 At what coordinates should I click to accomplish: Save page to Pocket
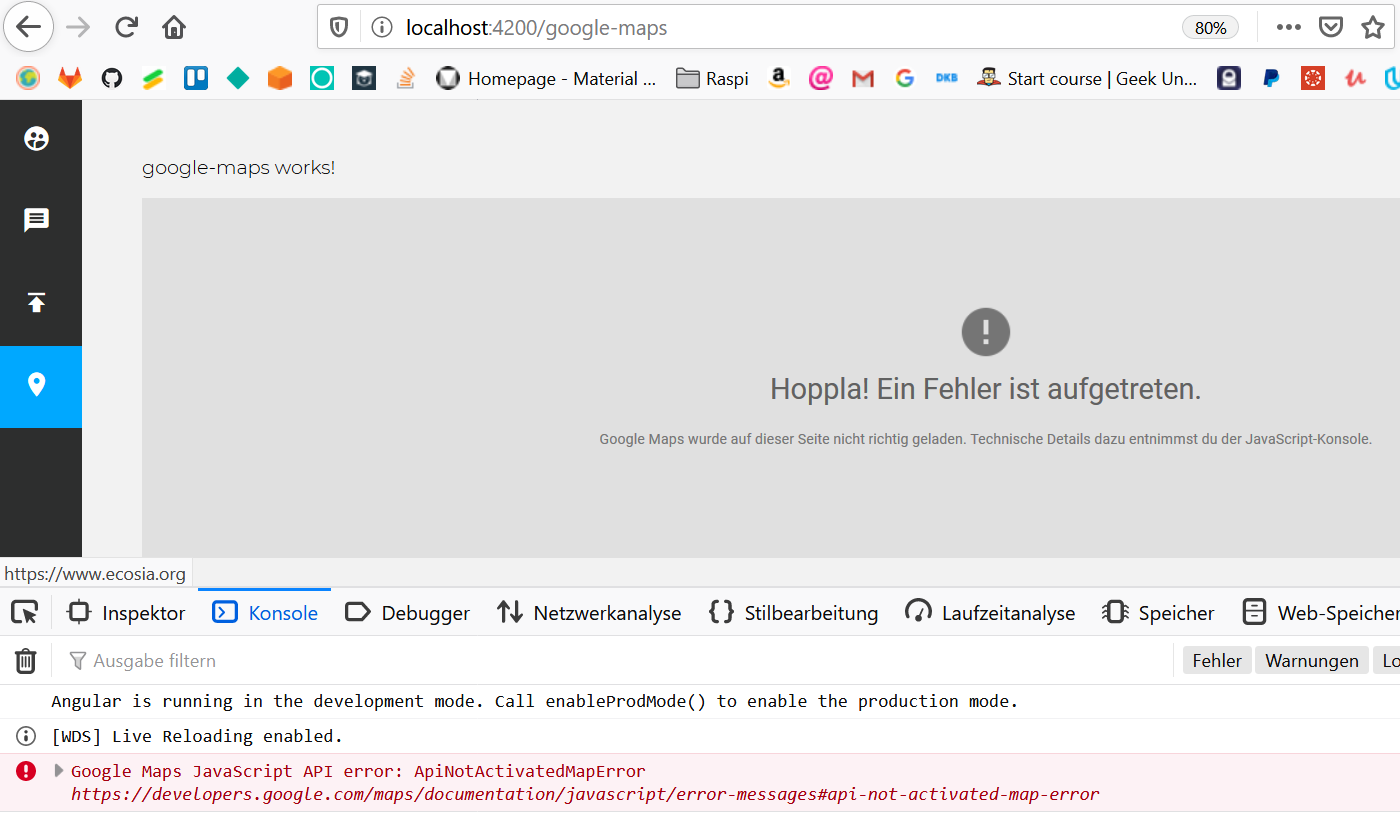1330,27
